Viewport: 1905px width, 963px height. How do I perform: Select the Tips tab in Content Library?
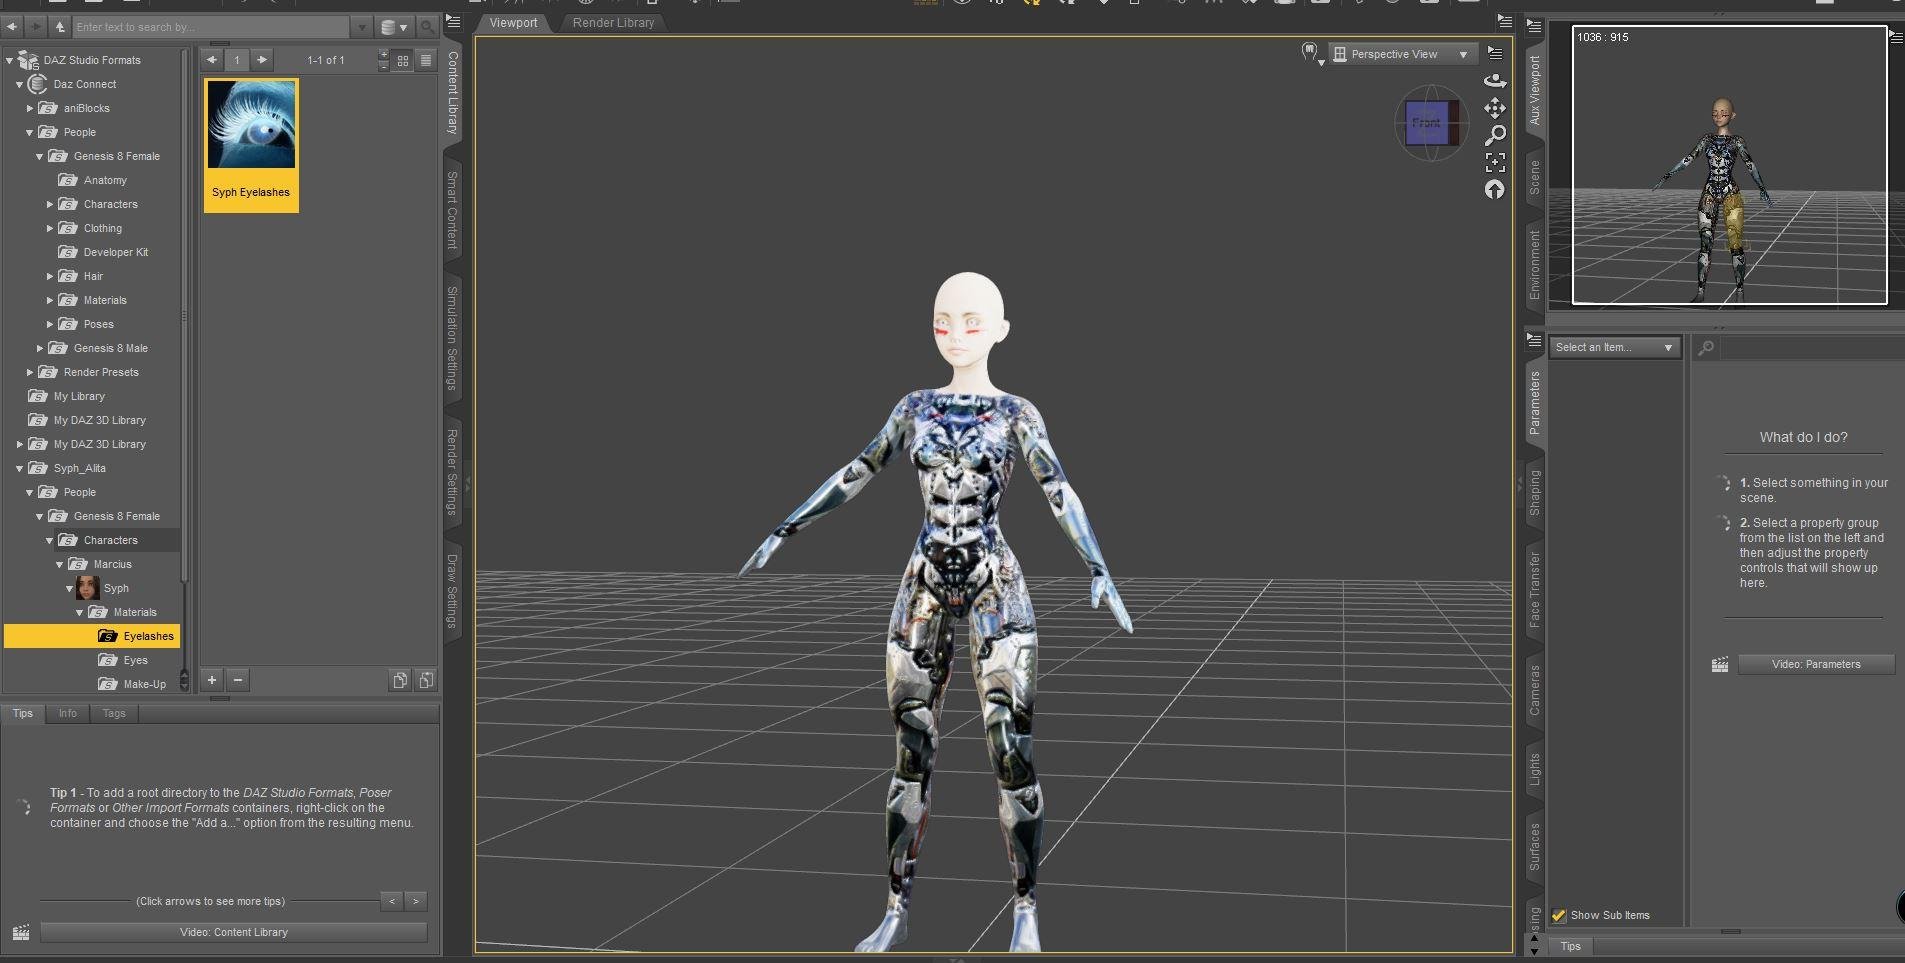(22, 713)
